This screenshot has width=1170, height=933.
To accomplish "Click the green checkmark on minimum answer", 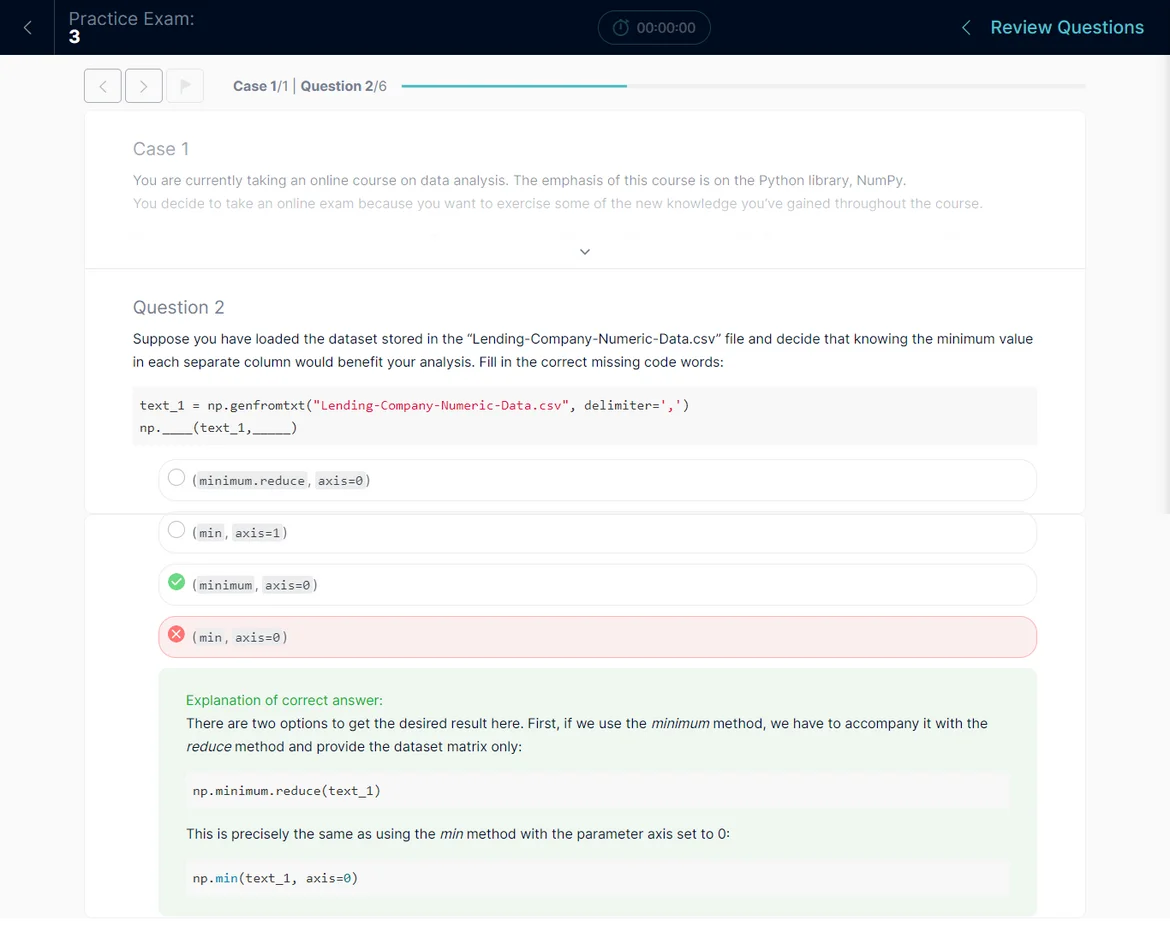I will 177,582.
